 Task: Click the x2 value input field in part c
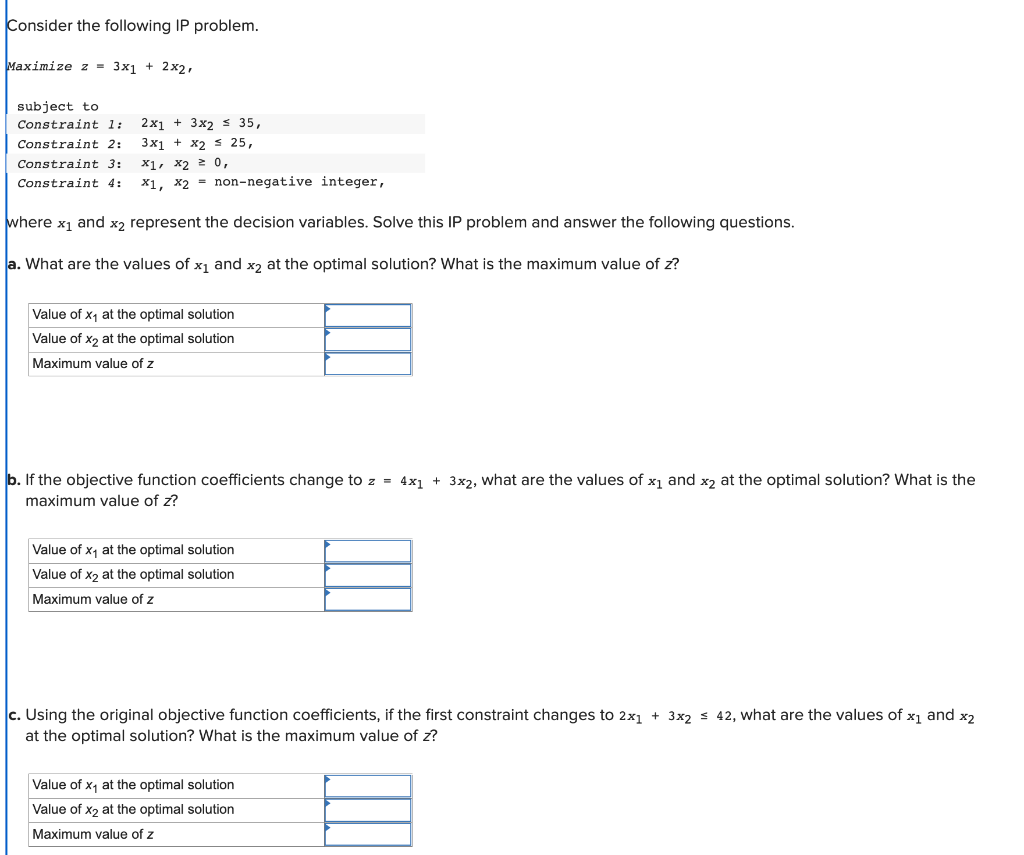[368, 810]
